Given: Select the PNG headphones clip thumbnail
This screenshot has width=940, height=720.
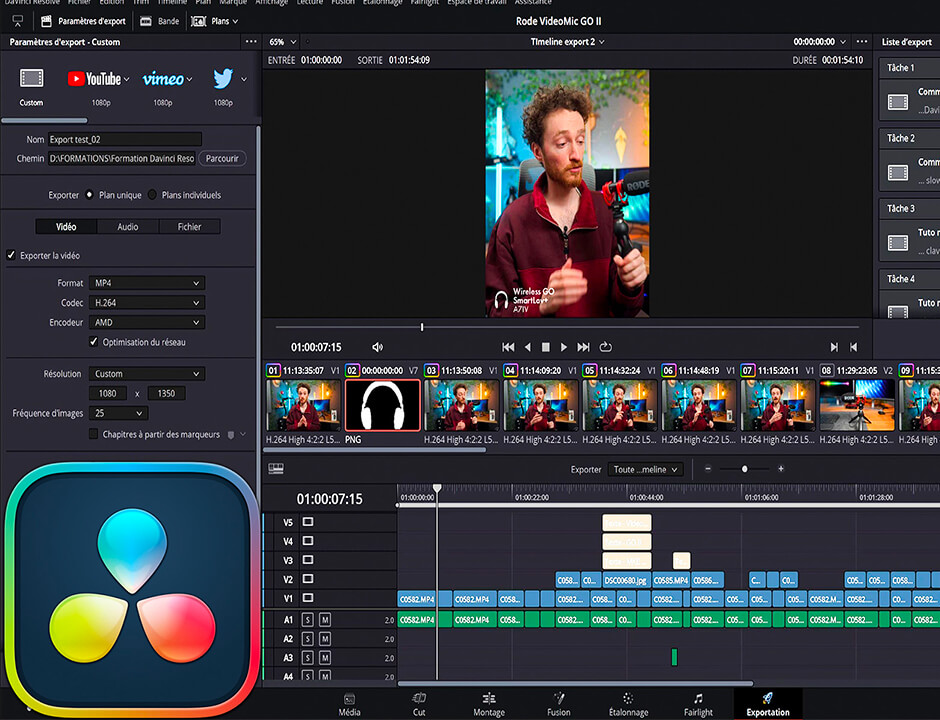Looking at the screenshot, I should coord(382,405).
